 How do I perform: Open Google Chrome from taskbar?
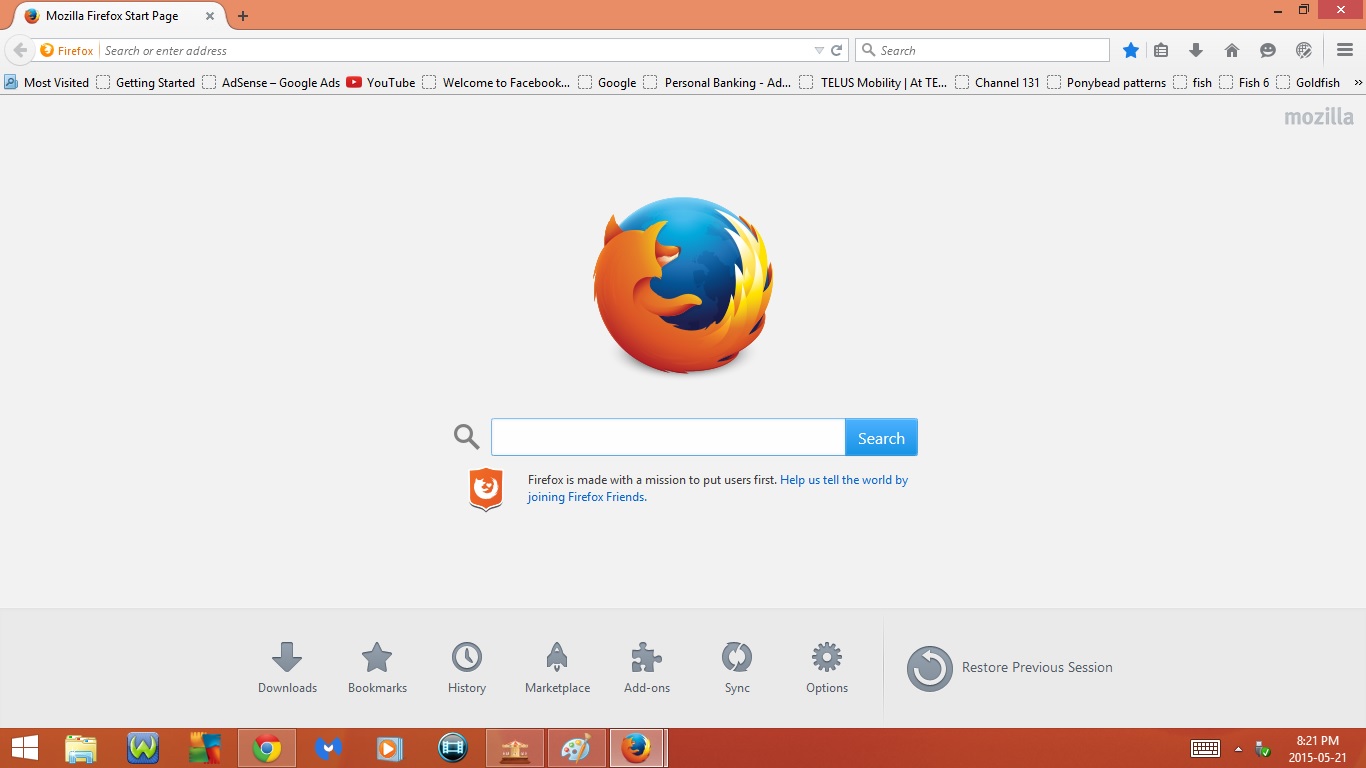pyautogui.click(x=267, y=748)
